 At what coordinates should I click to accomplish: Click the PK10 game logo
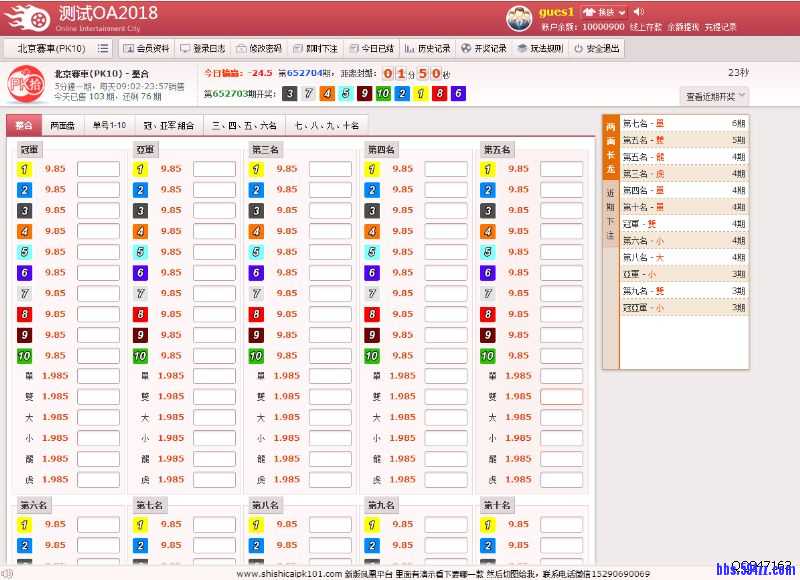[25, 86]
